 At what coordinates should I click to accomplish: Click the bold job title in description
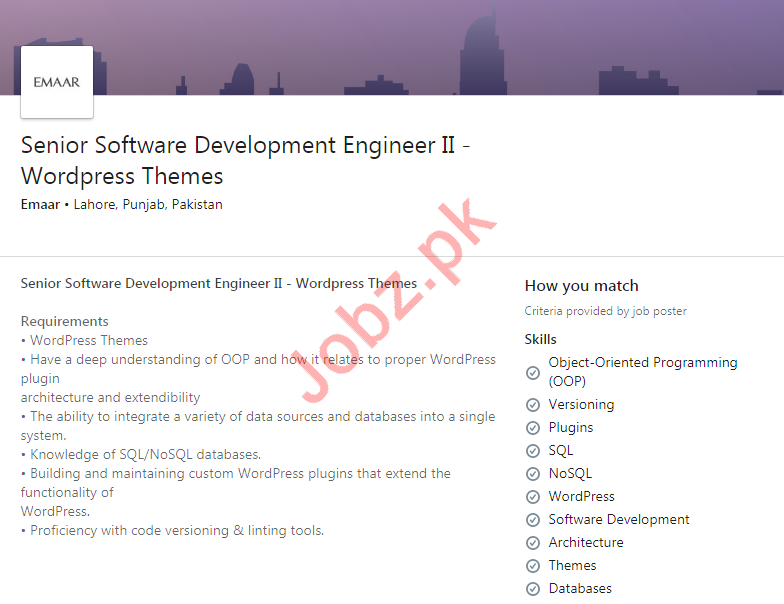click(x=218, y=283)
